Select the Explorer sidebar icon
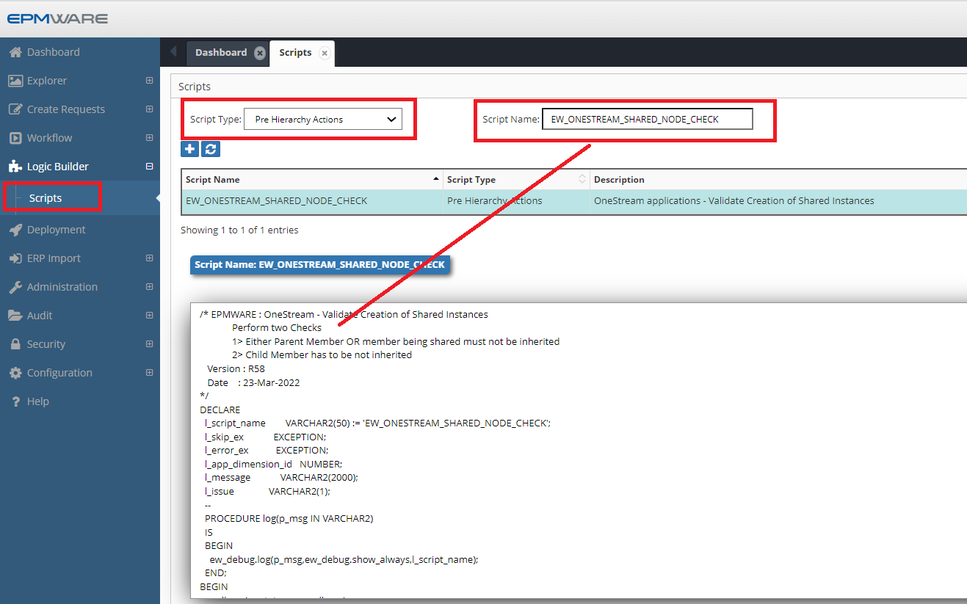967x604 pixels. 15,80
